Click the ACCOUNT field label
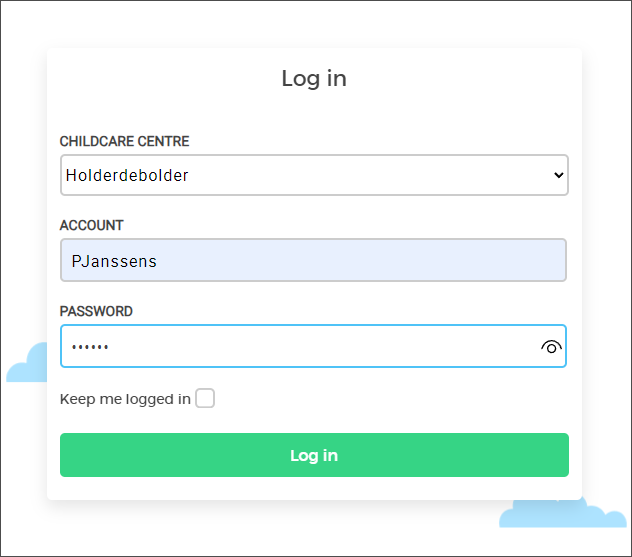 click(92, 226)
